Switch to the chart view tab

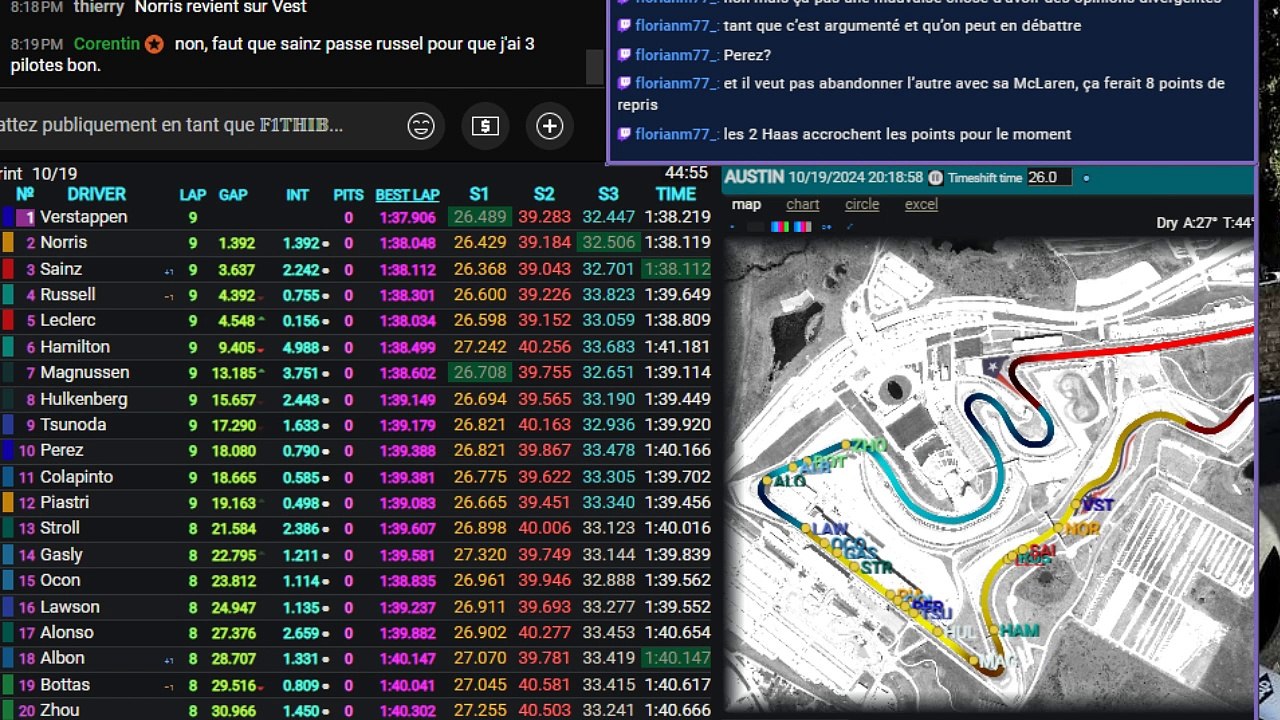[803, 204]
